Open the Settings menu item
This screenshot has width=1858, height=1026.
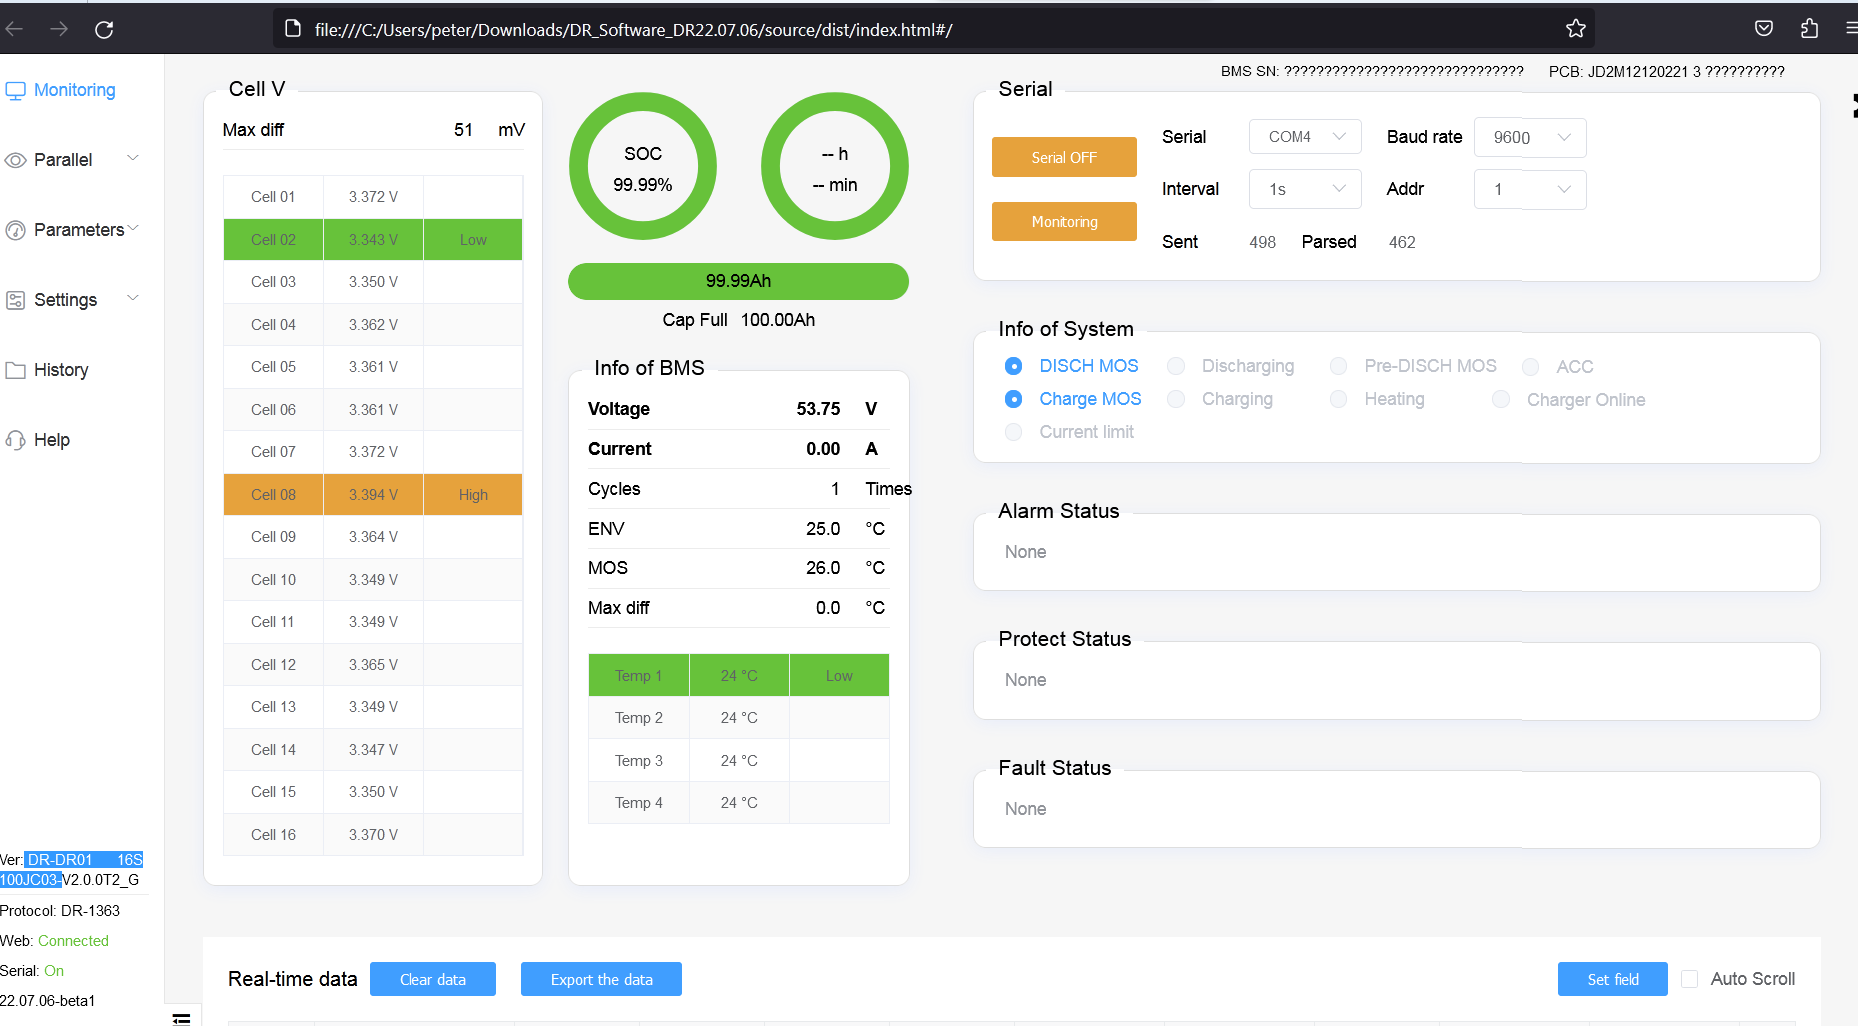(65, 300)
